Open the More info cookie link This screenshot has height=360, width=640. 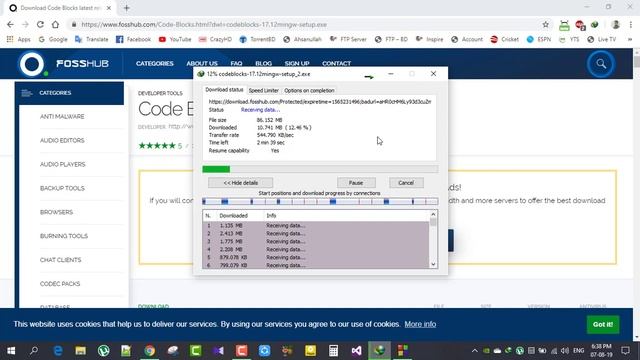point(420,324)
